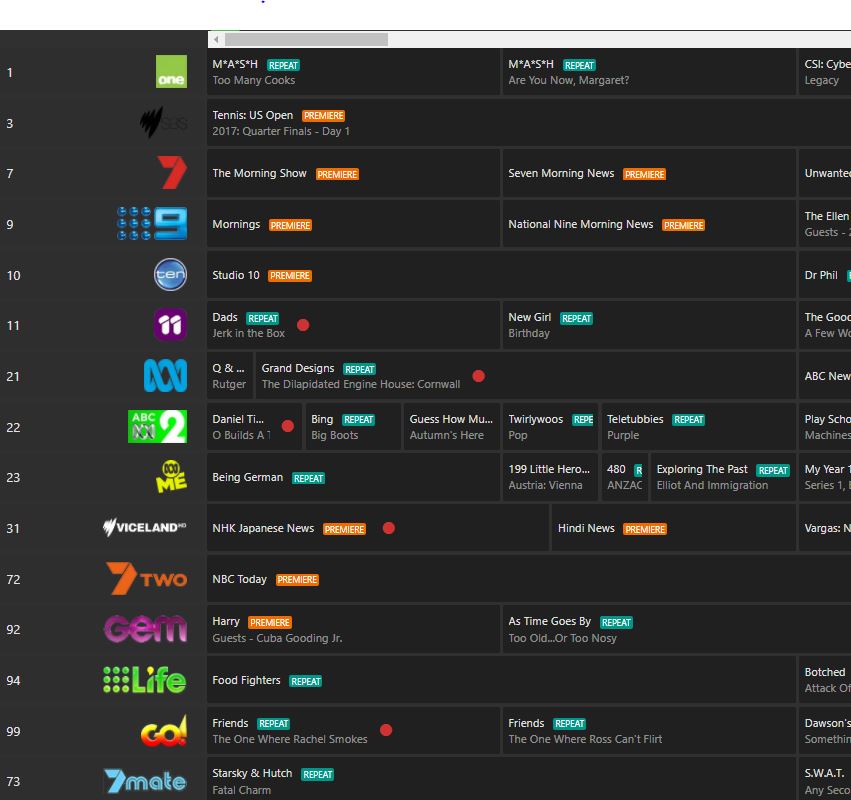Click channel number 99 label

click(13, 731)
